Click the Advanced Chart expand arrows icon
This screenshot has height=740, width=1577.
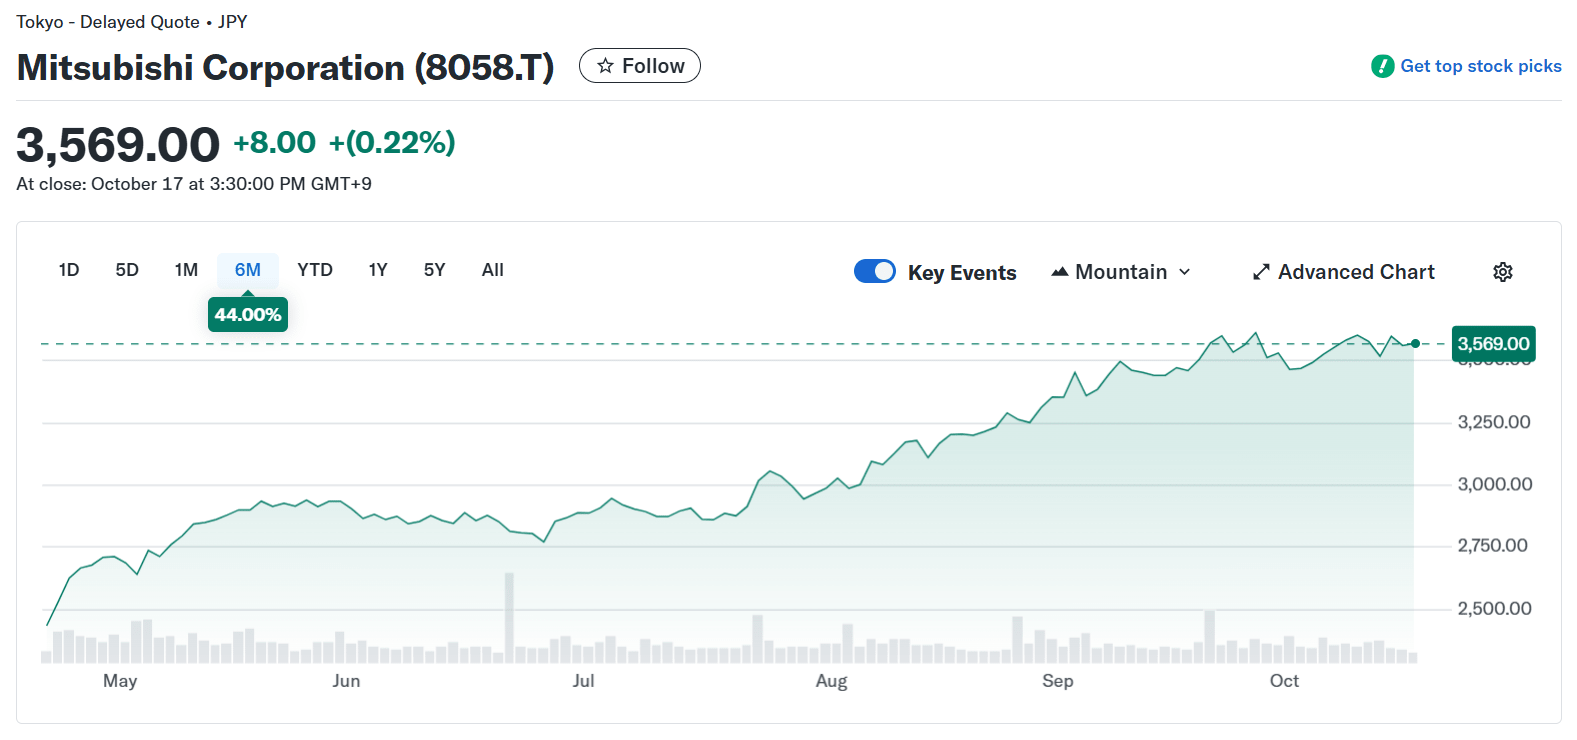click(1261, 272)
